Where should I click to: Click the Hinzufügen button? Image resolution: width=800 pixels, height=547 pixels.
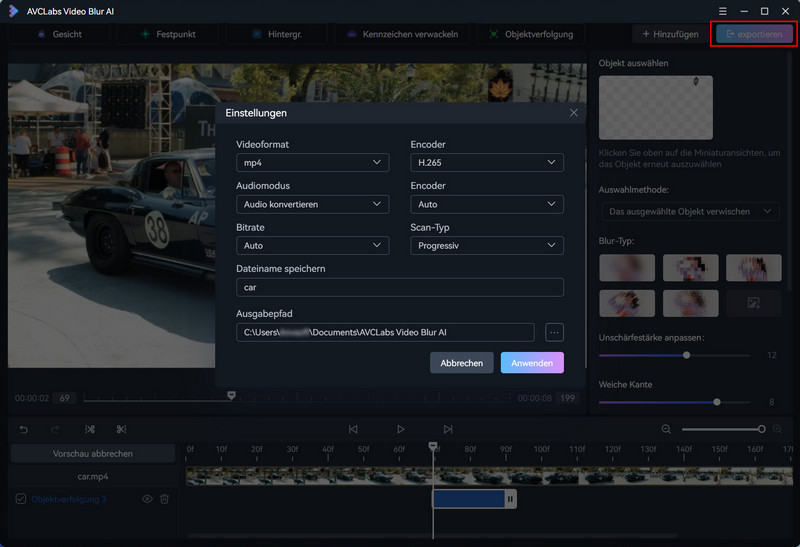pyautogui.click(x=670, y=34)
